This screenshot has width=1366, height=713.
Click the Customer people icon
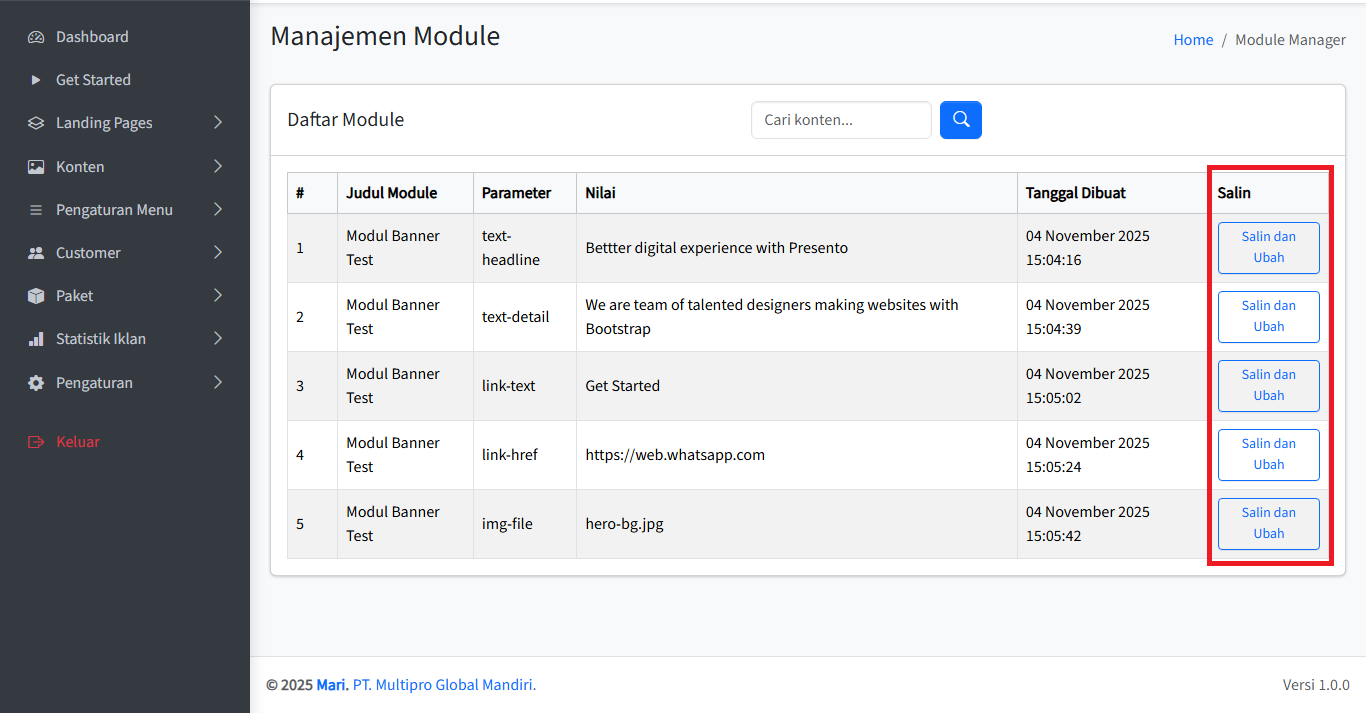(x=36, y=253)
